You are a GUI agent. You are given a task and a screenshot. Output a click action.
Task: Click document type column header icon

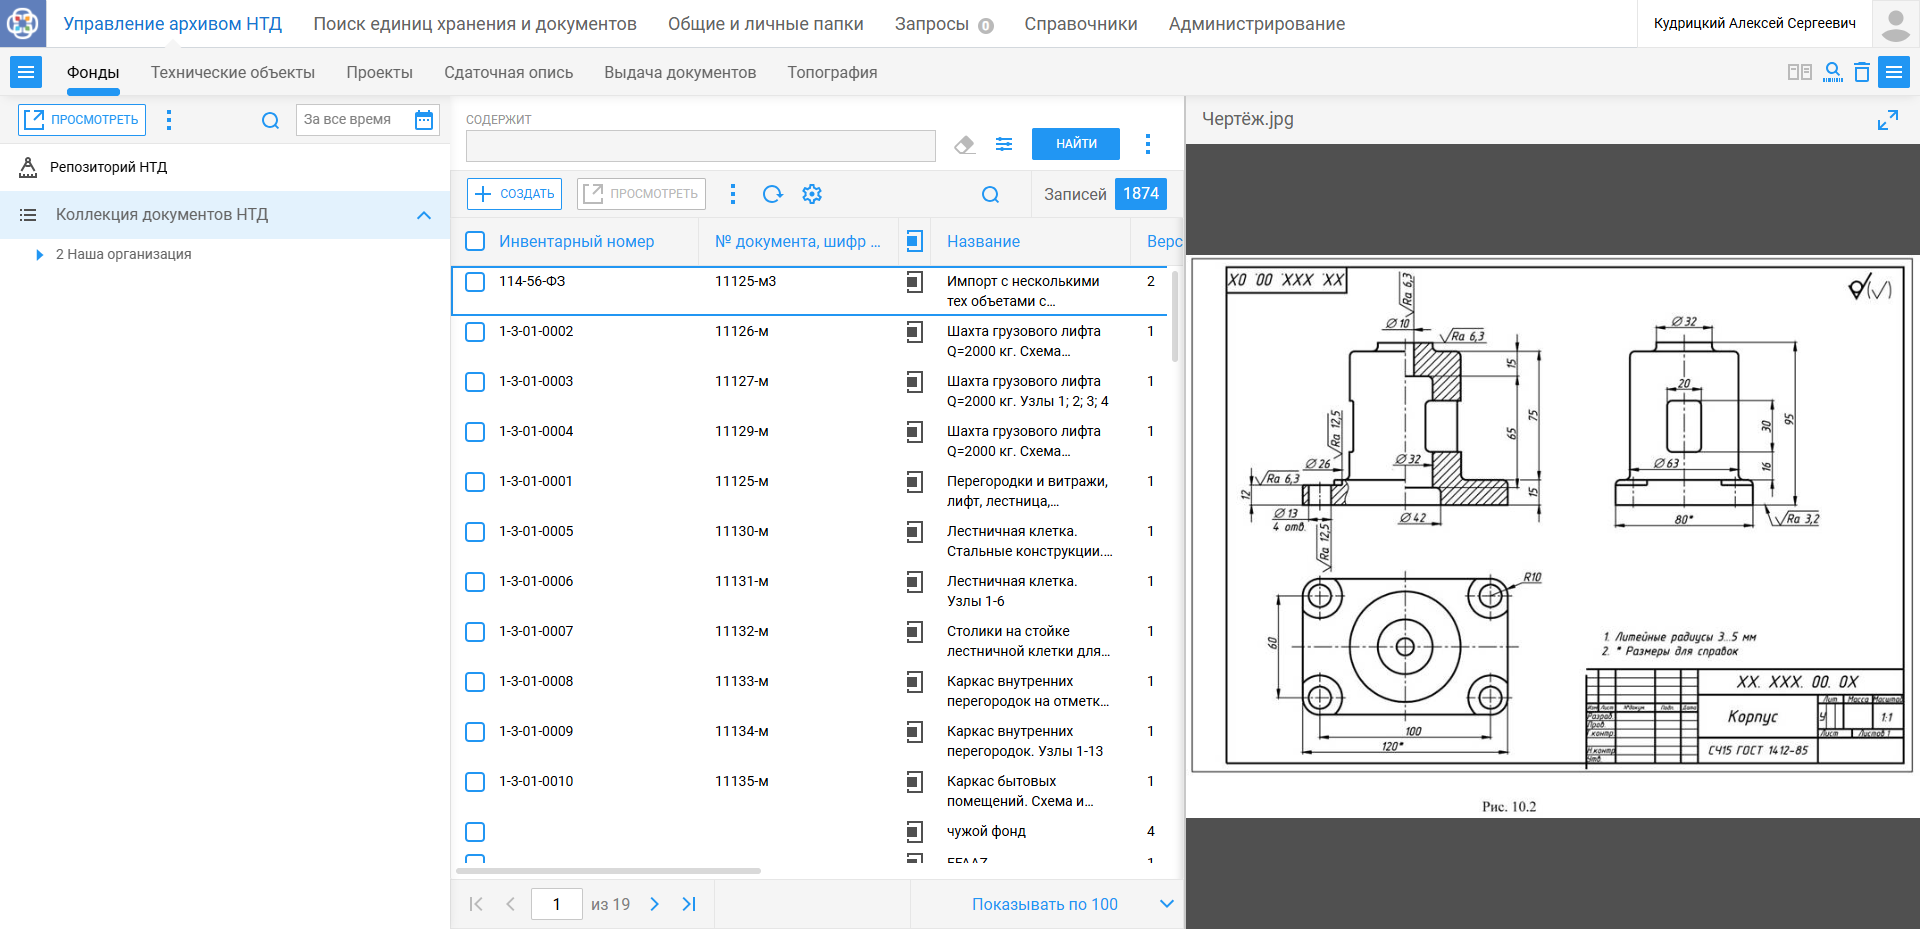pyautogui.click(x=914, y=241)
